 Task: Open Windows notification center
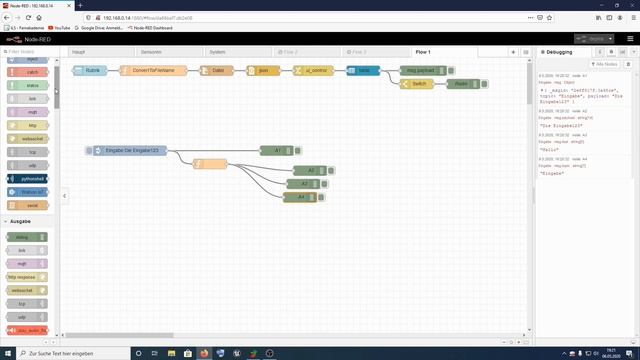630,353
